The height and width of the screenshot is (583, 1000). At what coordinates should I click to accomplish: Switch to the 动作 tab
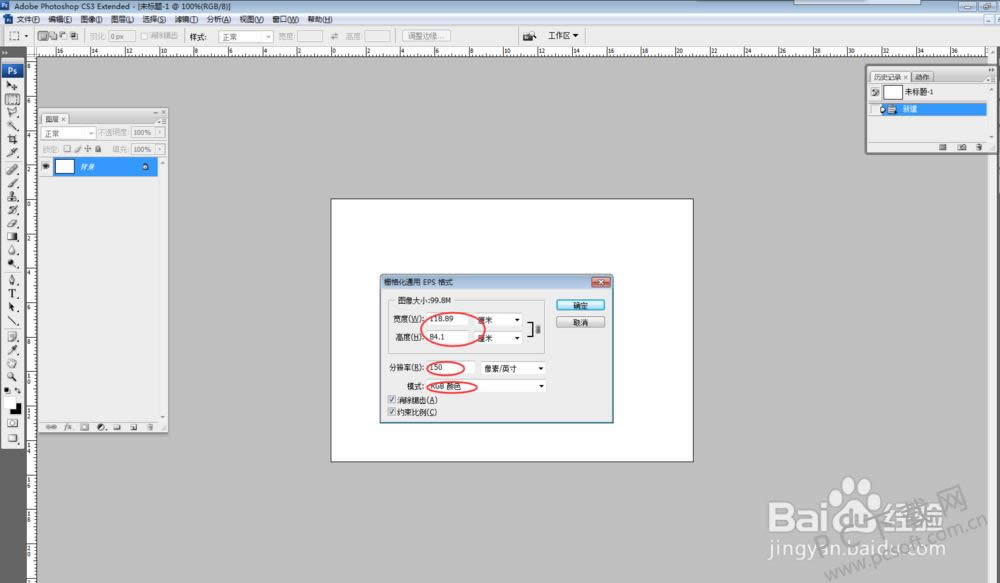pos(921,77)
